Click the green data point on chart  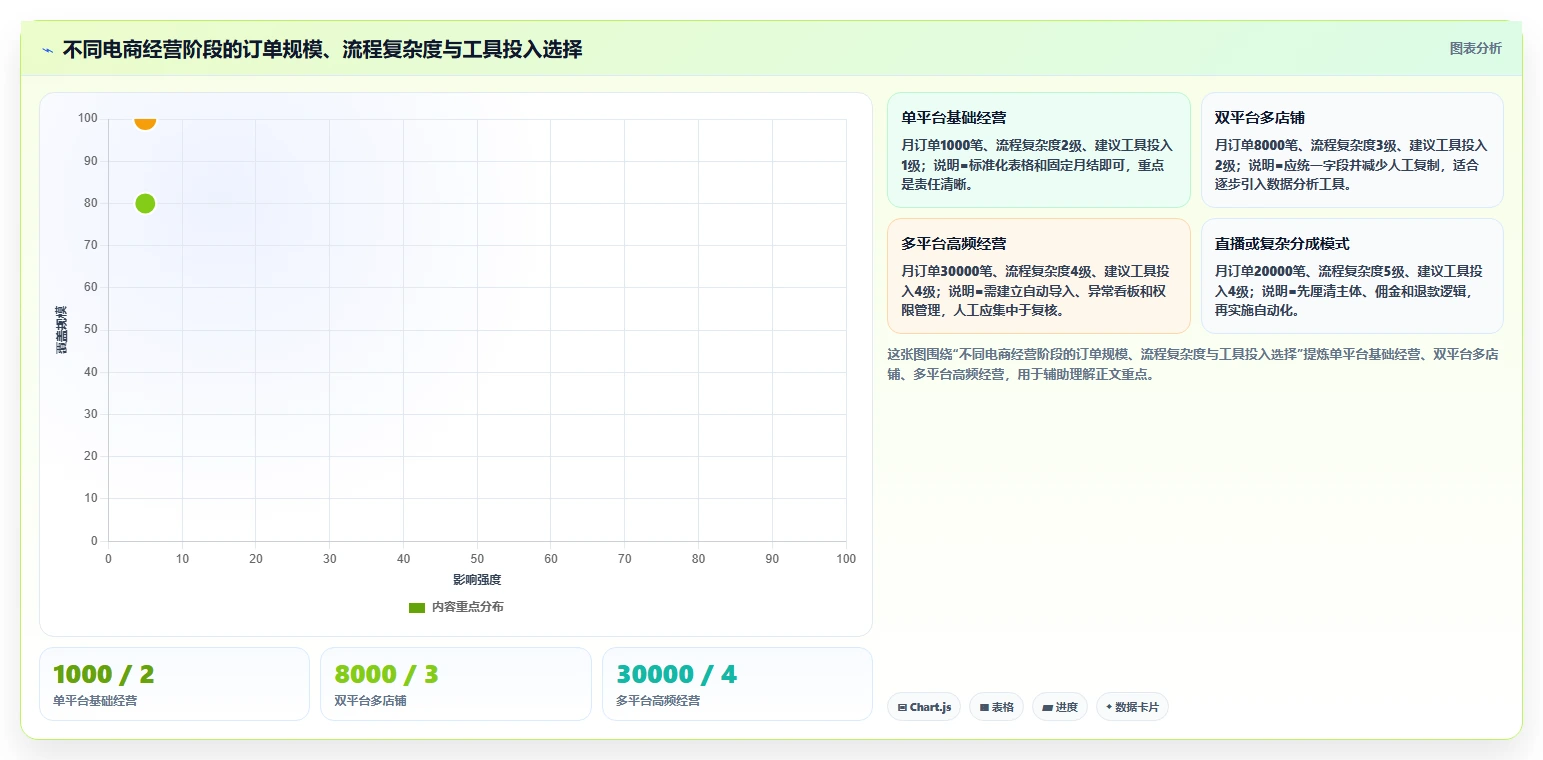coord(145,203)
